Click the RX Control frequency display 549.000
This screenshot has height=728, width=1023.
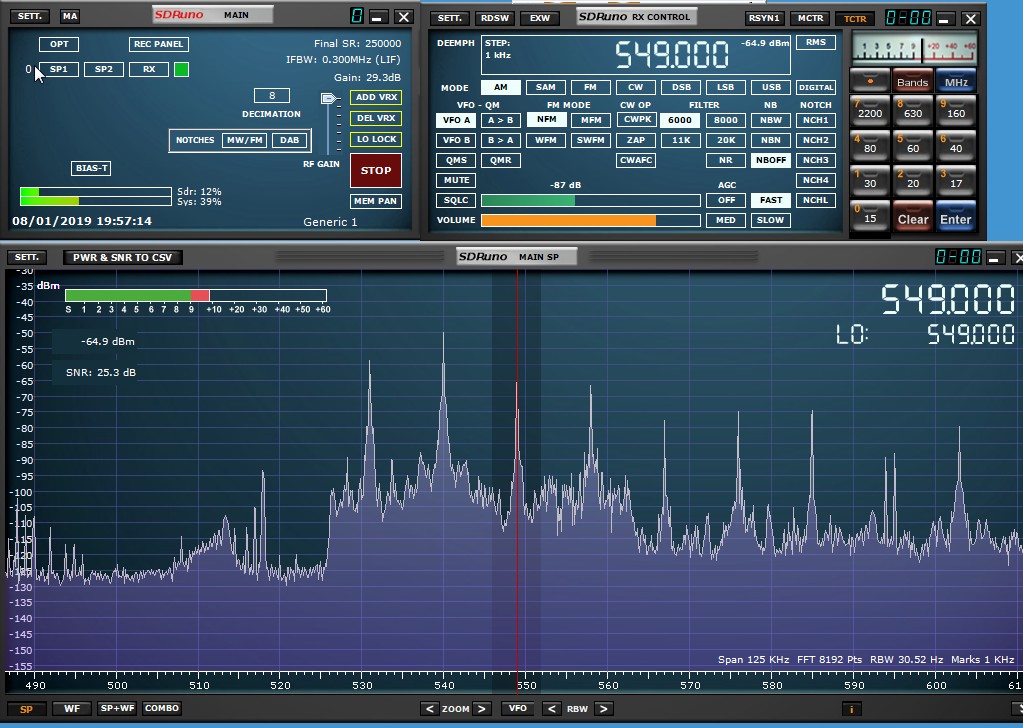[x=672, y=55]
